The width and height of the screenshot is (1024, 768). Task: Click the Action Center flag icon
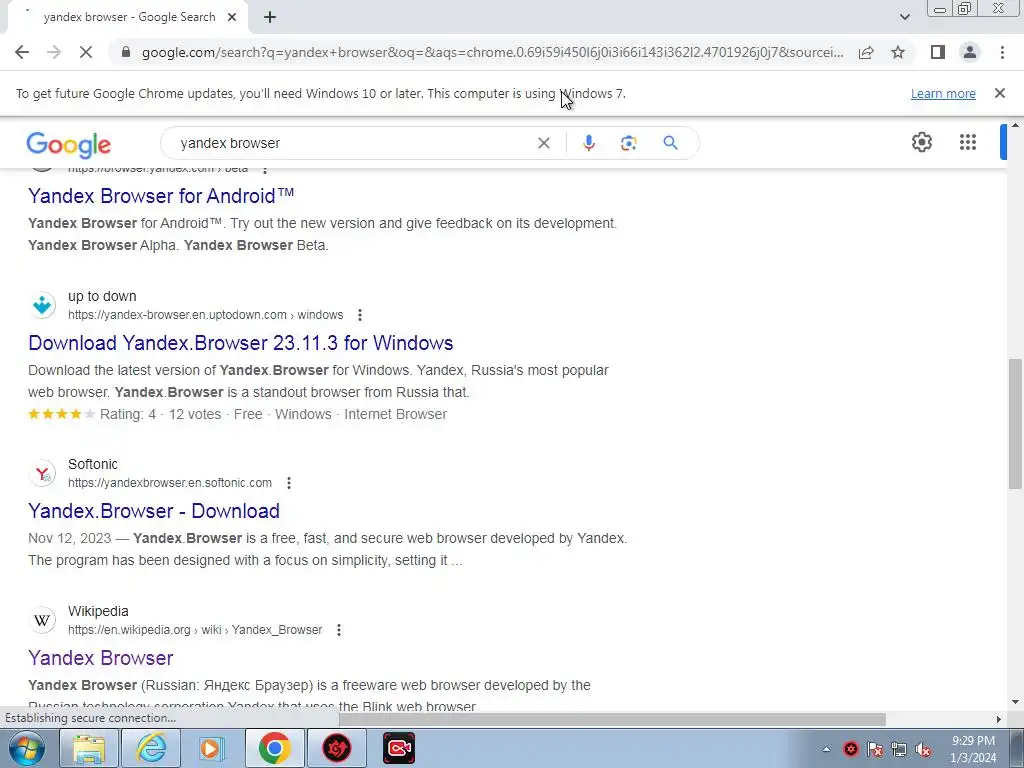click(874, 749)
